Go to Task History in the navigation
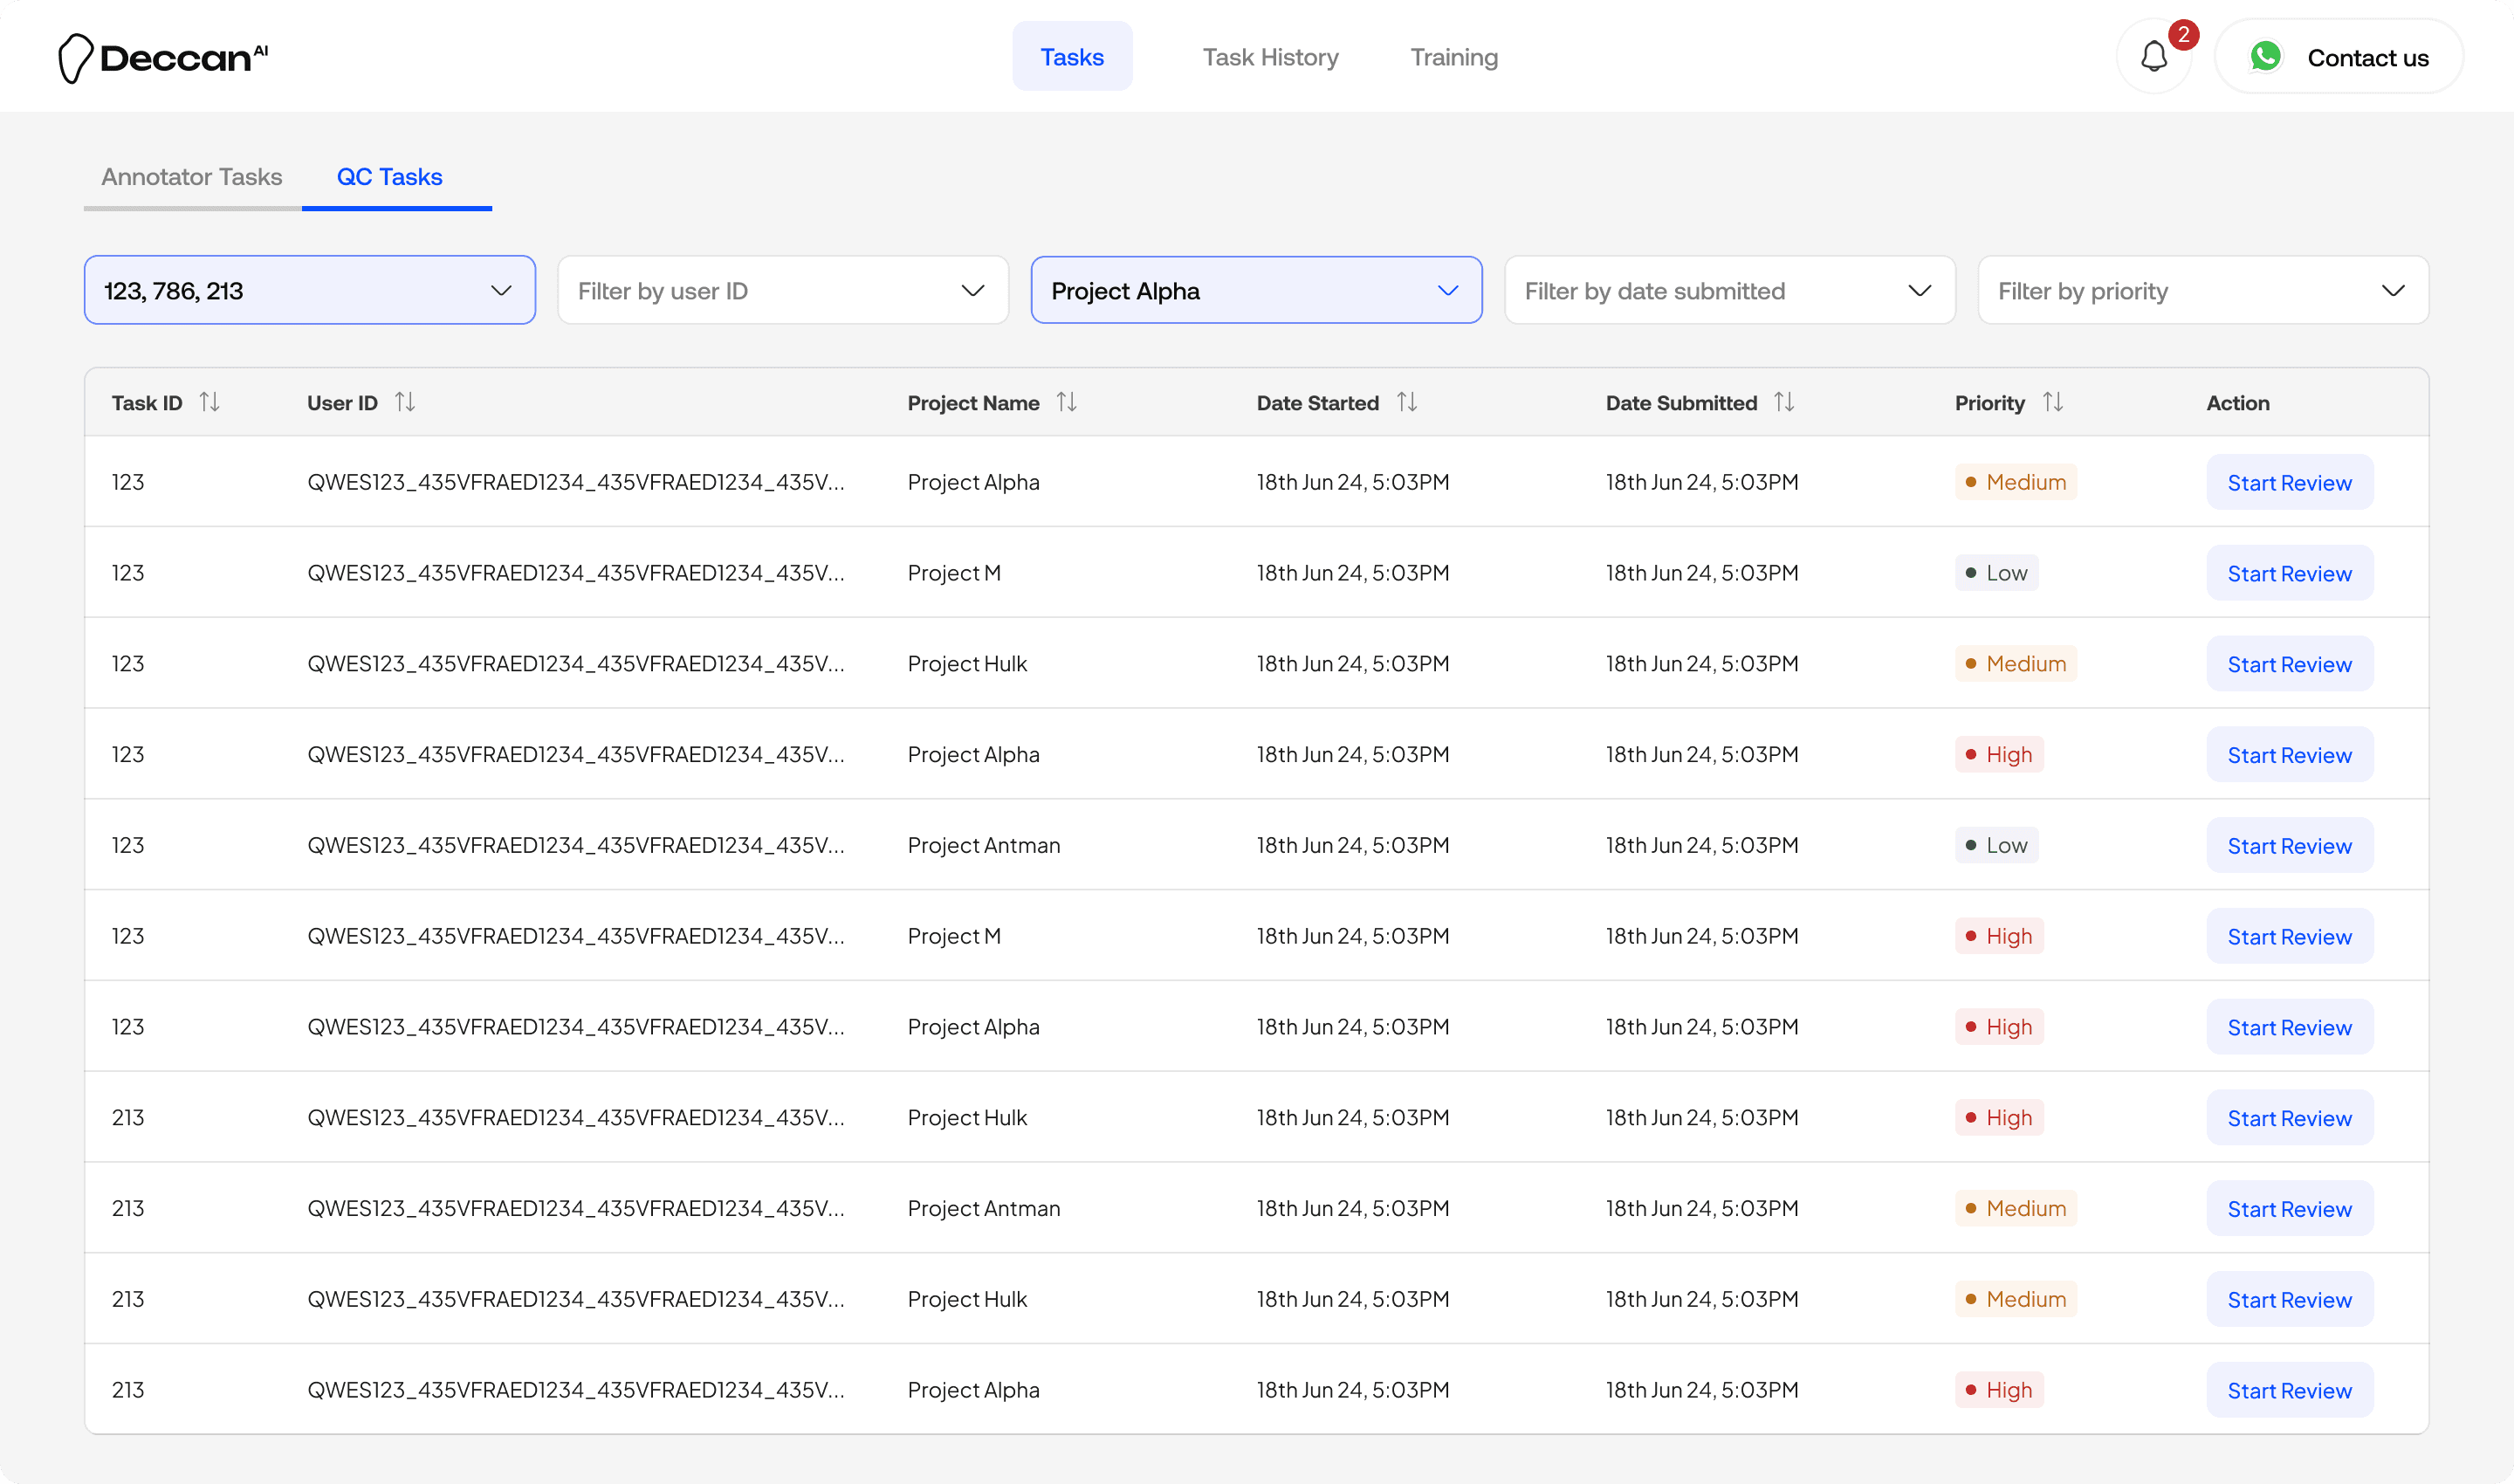This screenshot has width=2514, height=1484. pos(1270,57)
